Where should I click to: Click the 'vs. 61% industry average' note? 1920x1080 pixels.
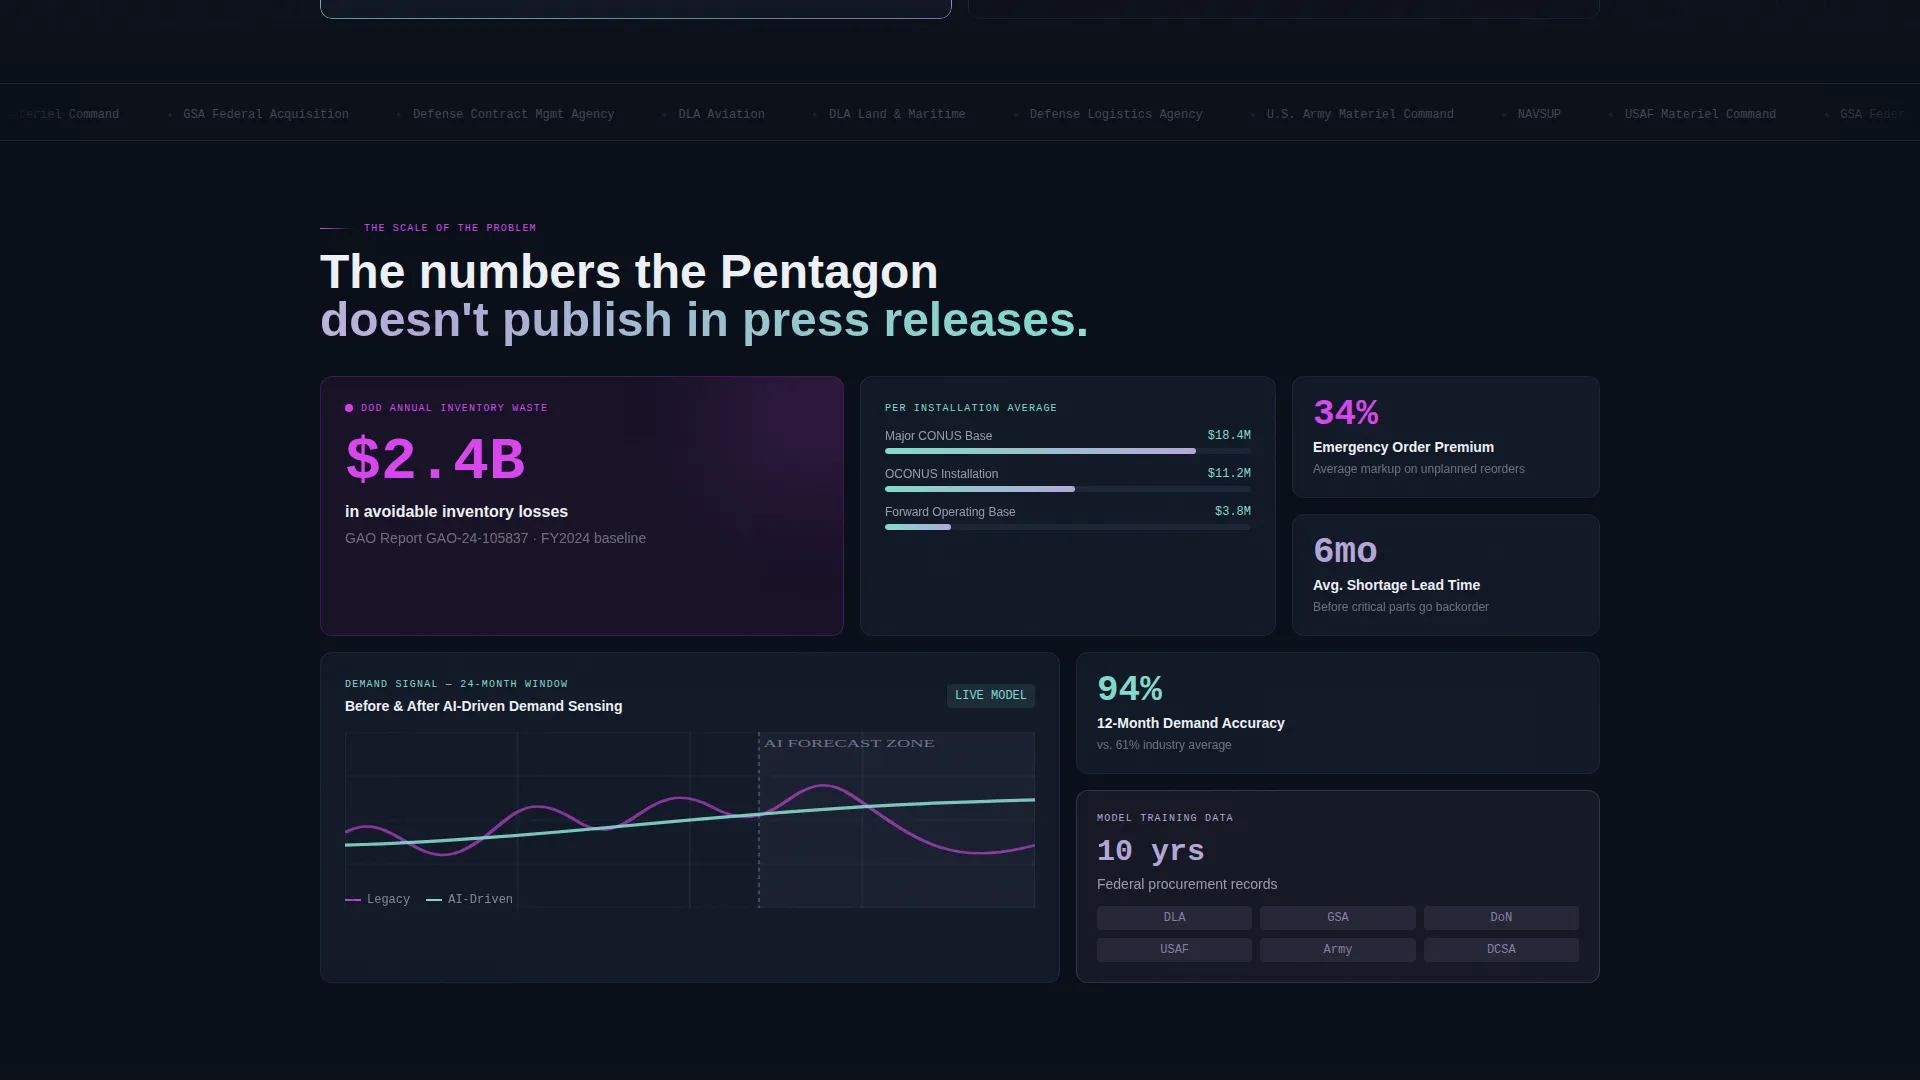point(1164,745)
